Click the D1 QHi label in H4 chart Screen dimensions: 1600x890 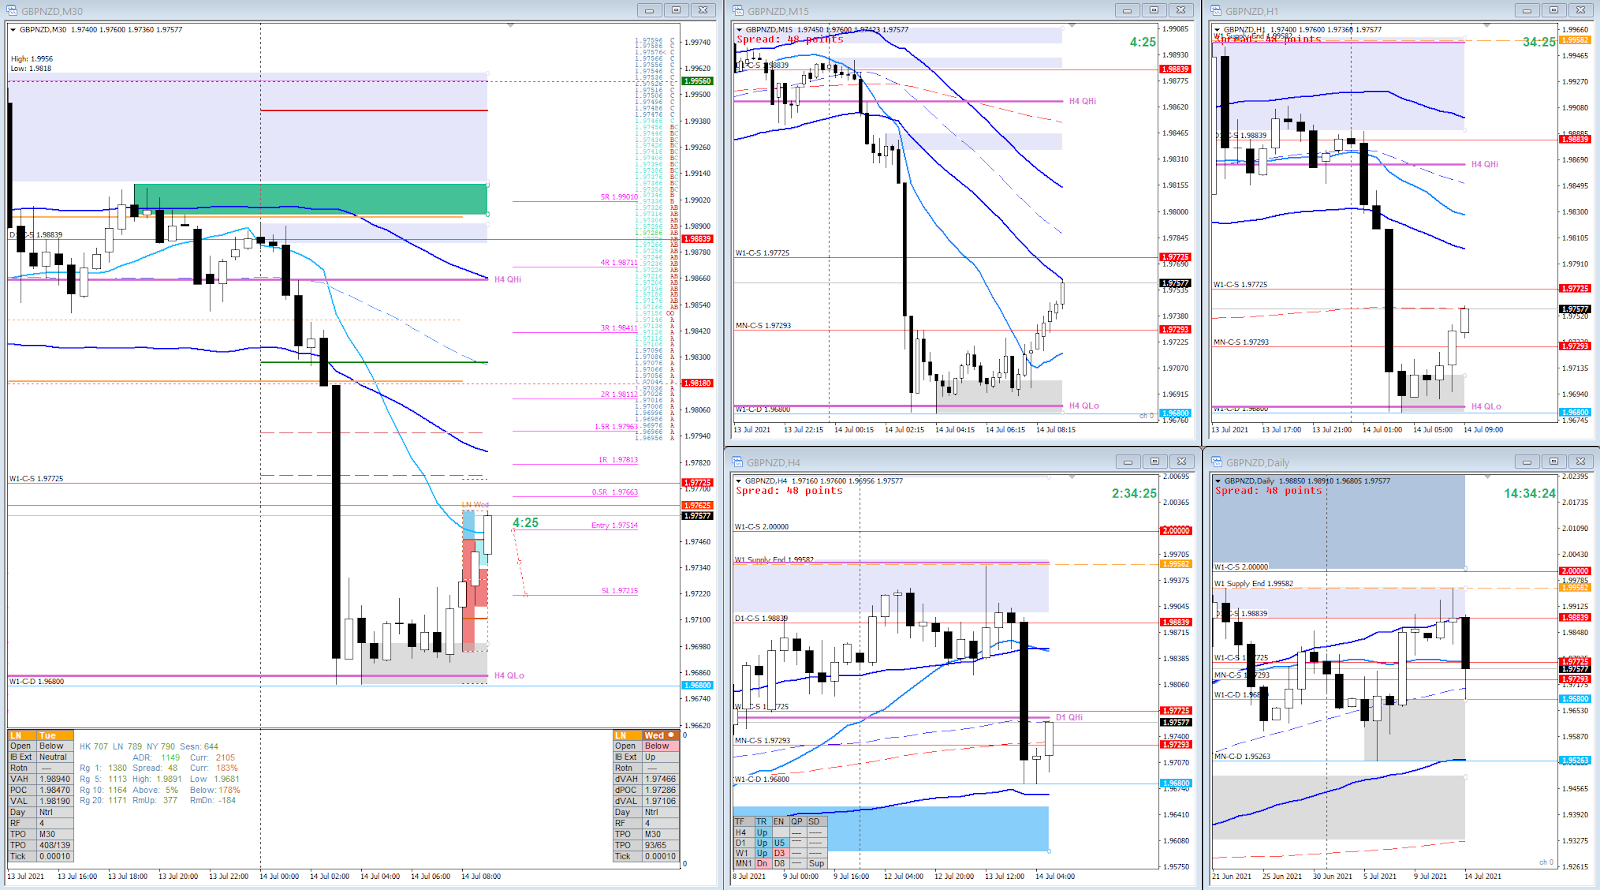click(x=1069, y=717)
